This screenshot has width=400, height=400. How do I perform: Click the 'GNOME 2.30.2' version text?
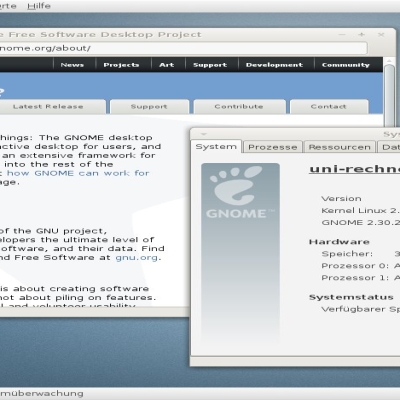[360, 223]
